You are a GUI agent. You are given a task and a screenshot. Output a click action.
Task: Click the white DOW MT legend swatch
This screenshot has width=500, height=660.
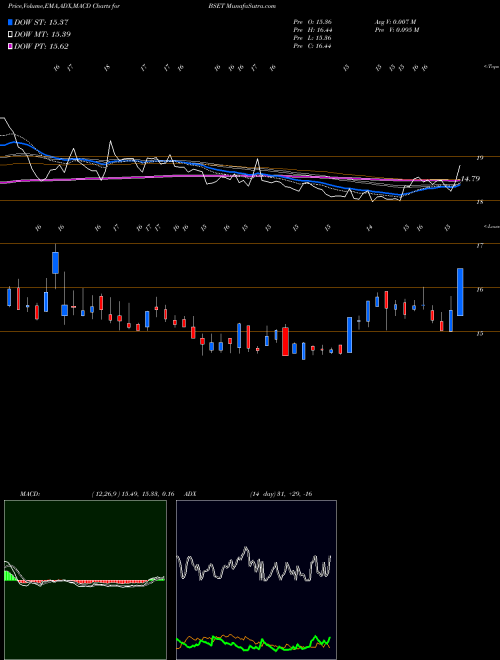(10, 35)
